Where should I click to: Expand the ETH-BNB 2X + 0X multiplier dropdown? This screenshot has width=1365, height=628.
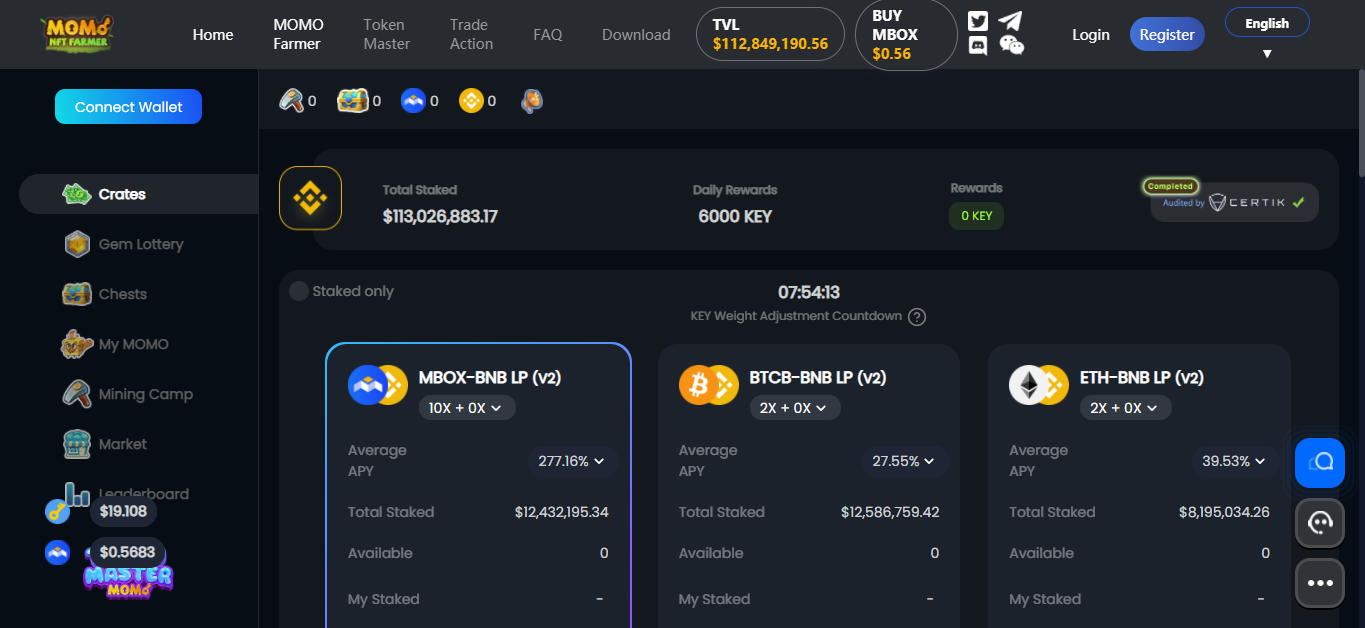(1125, 408)
